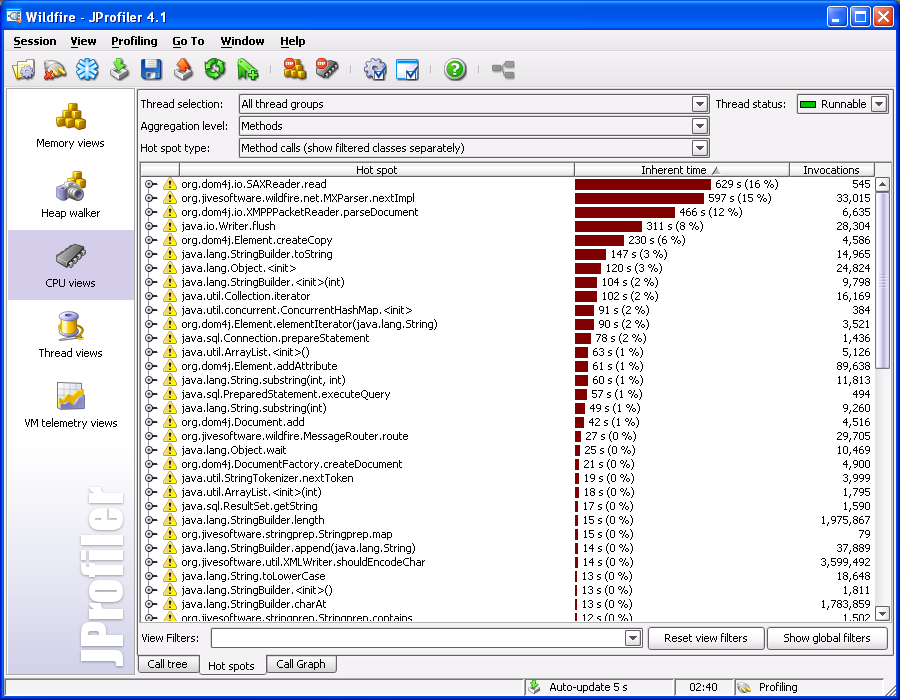Open Heap walker in sidebar
The image size is (900, 700).
71,195
